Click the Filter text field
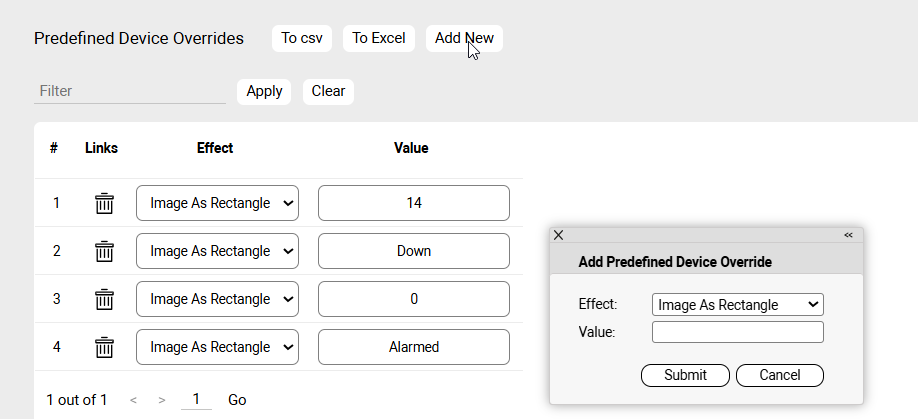This screenshot has width=918, height=419. [x=130, y=91]
